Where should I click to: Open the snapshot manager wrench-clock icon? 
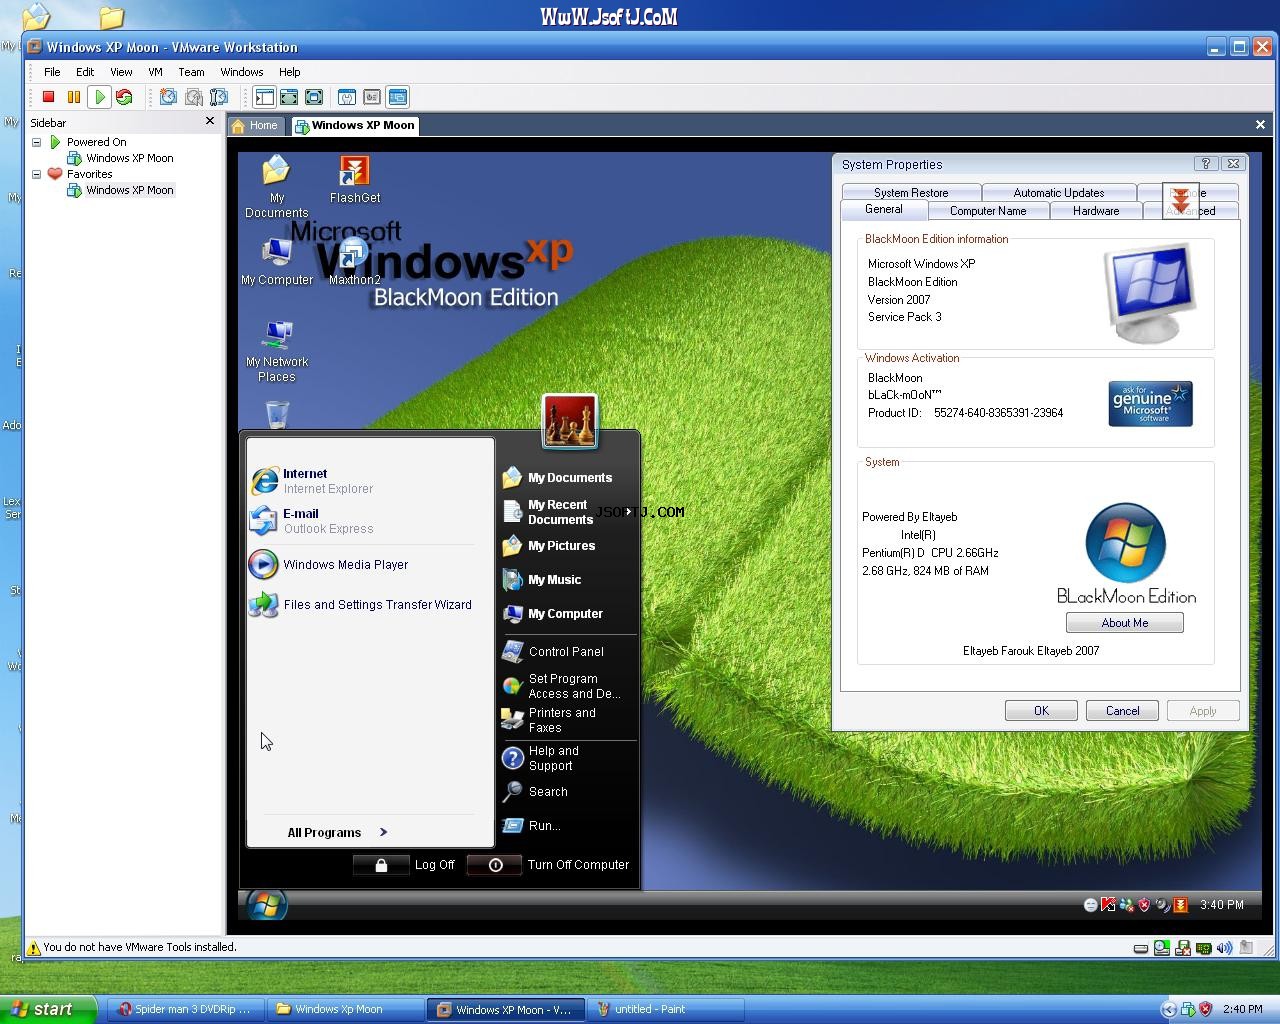click(219, 97)
